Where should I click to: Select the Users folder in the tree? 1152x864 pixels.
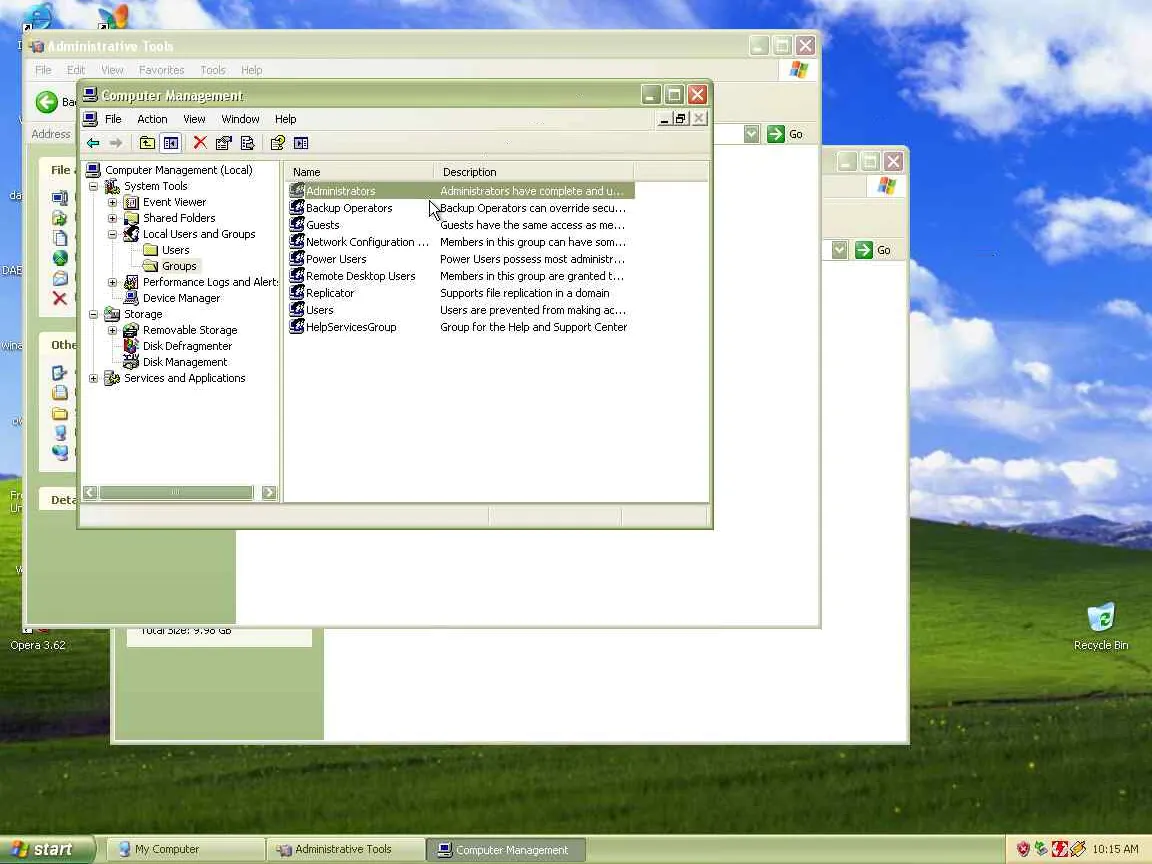click(x=176, y=250)
